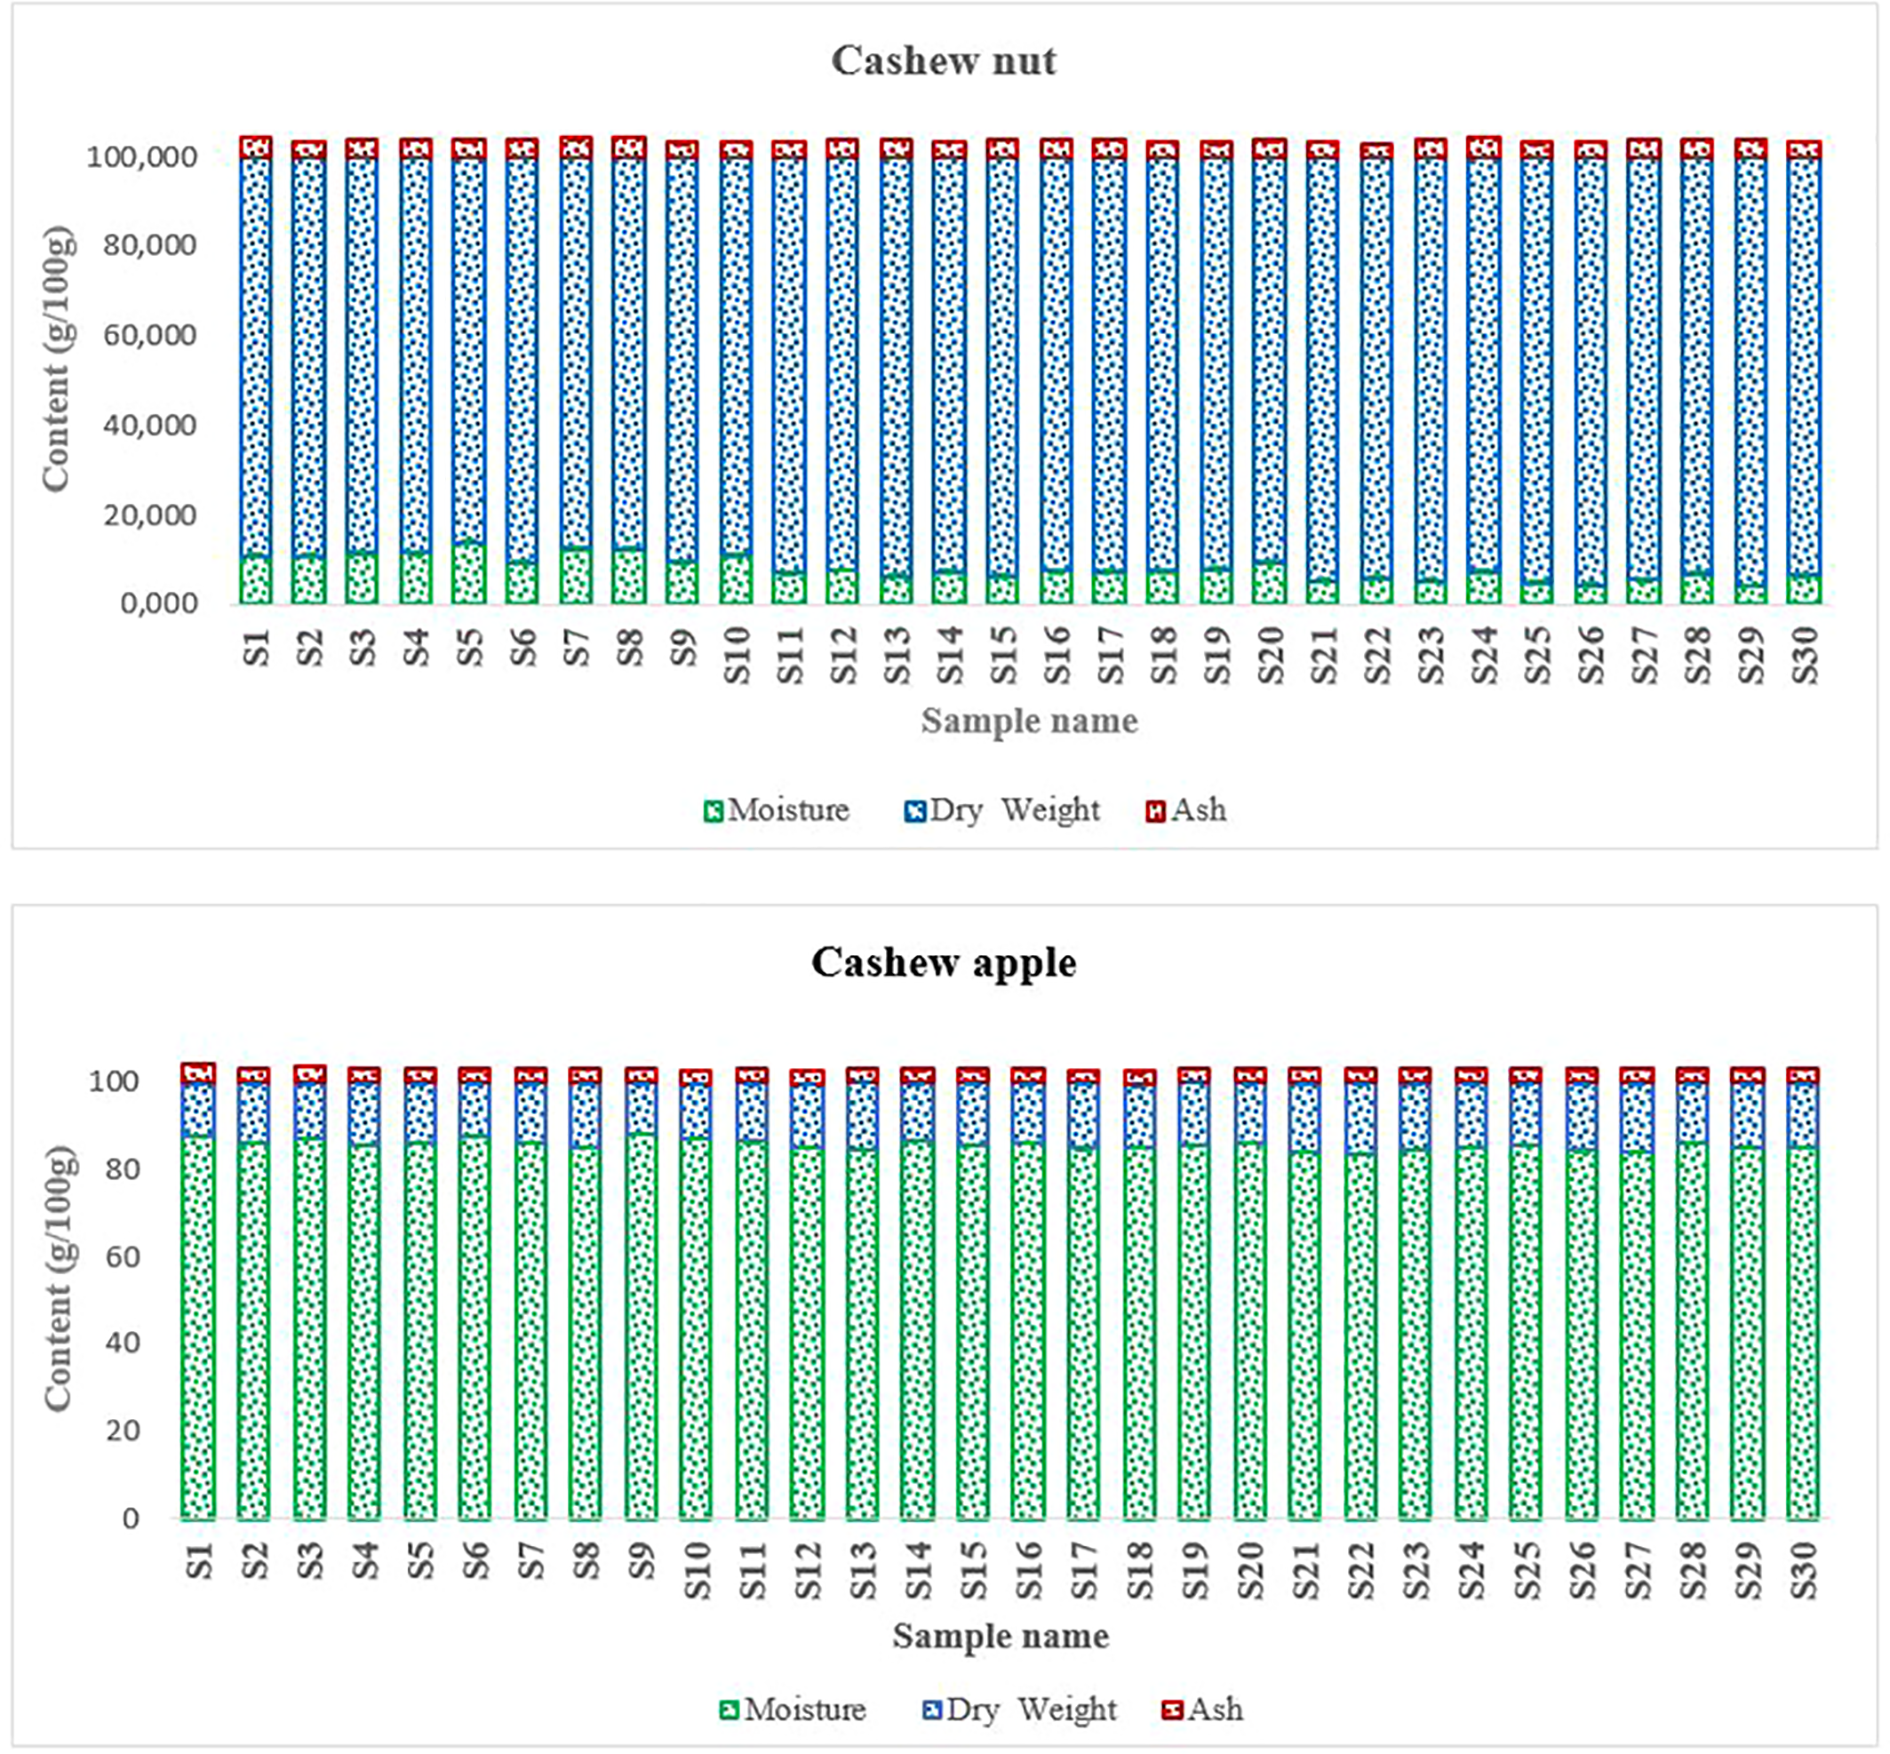The width and height of the screenshot is (1890, 1754).
Task: Click the Moisture legend swatch in Cashew nut chart
Action: pyautogui.click(x=713, y=811)
